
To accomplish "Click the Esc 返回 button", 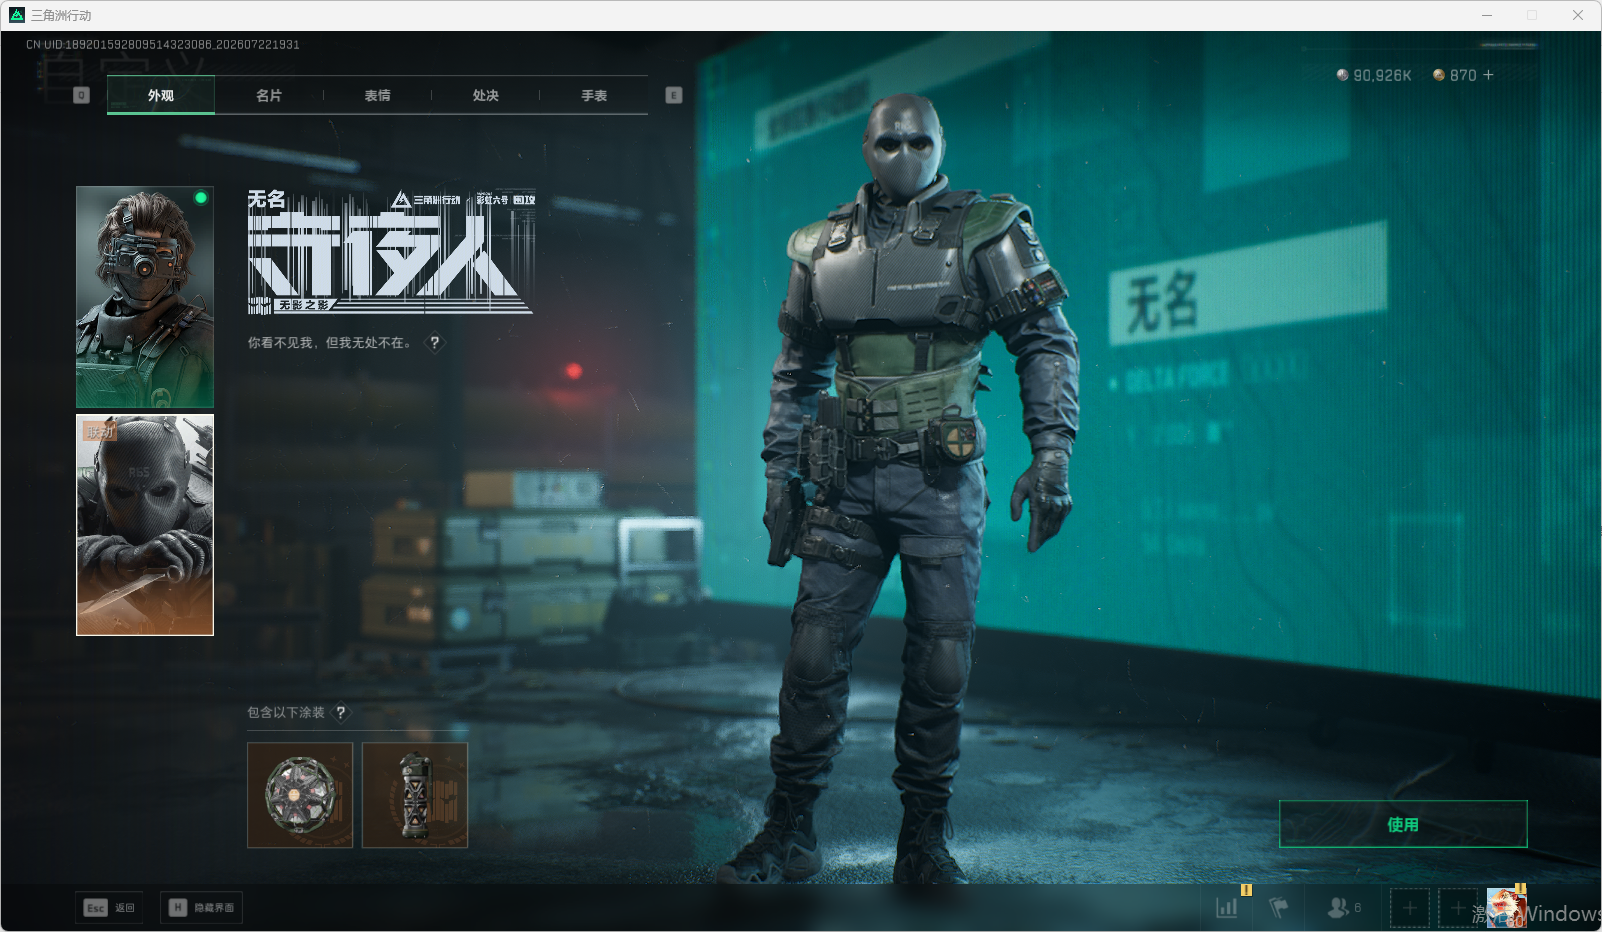I will (109, 908).
